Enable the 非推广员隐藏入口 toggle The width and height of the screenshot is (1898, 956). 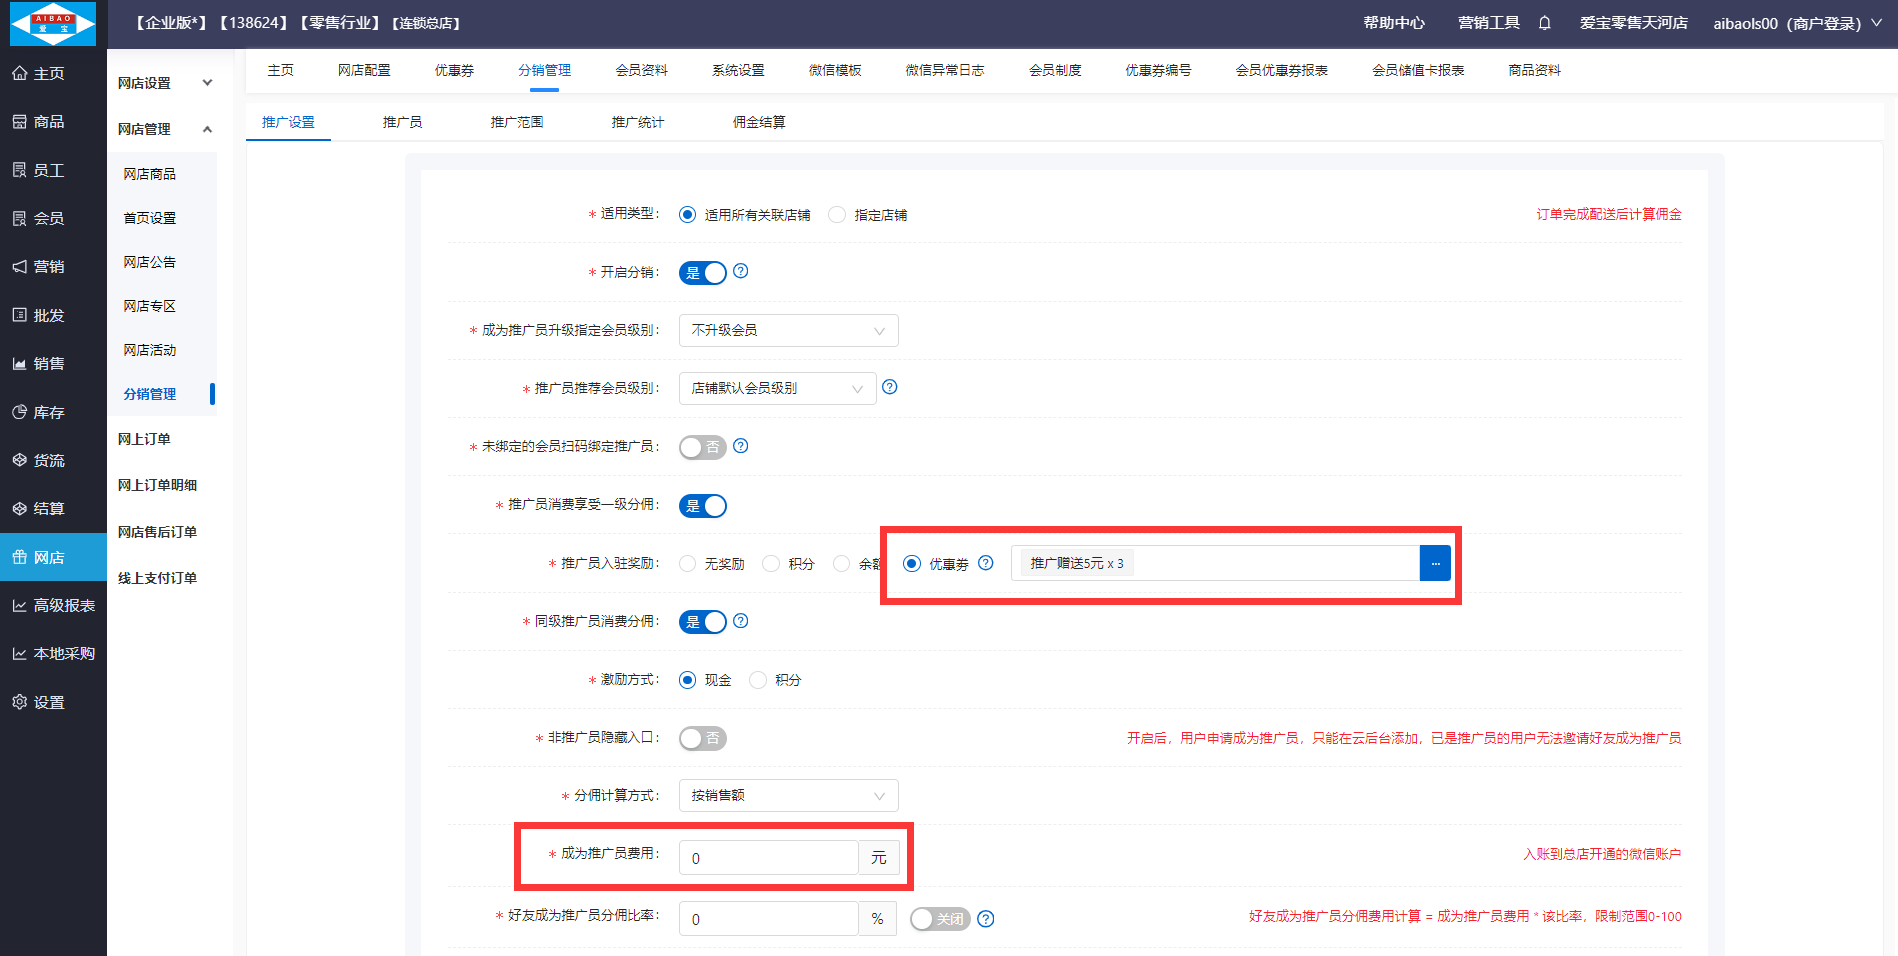[x=703, y=738]
